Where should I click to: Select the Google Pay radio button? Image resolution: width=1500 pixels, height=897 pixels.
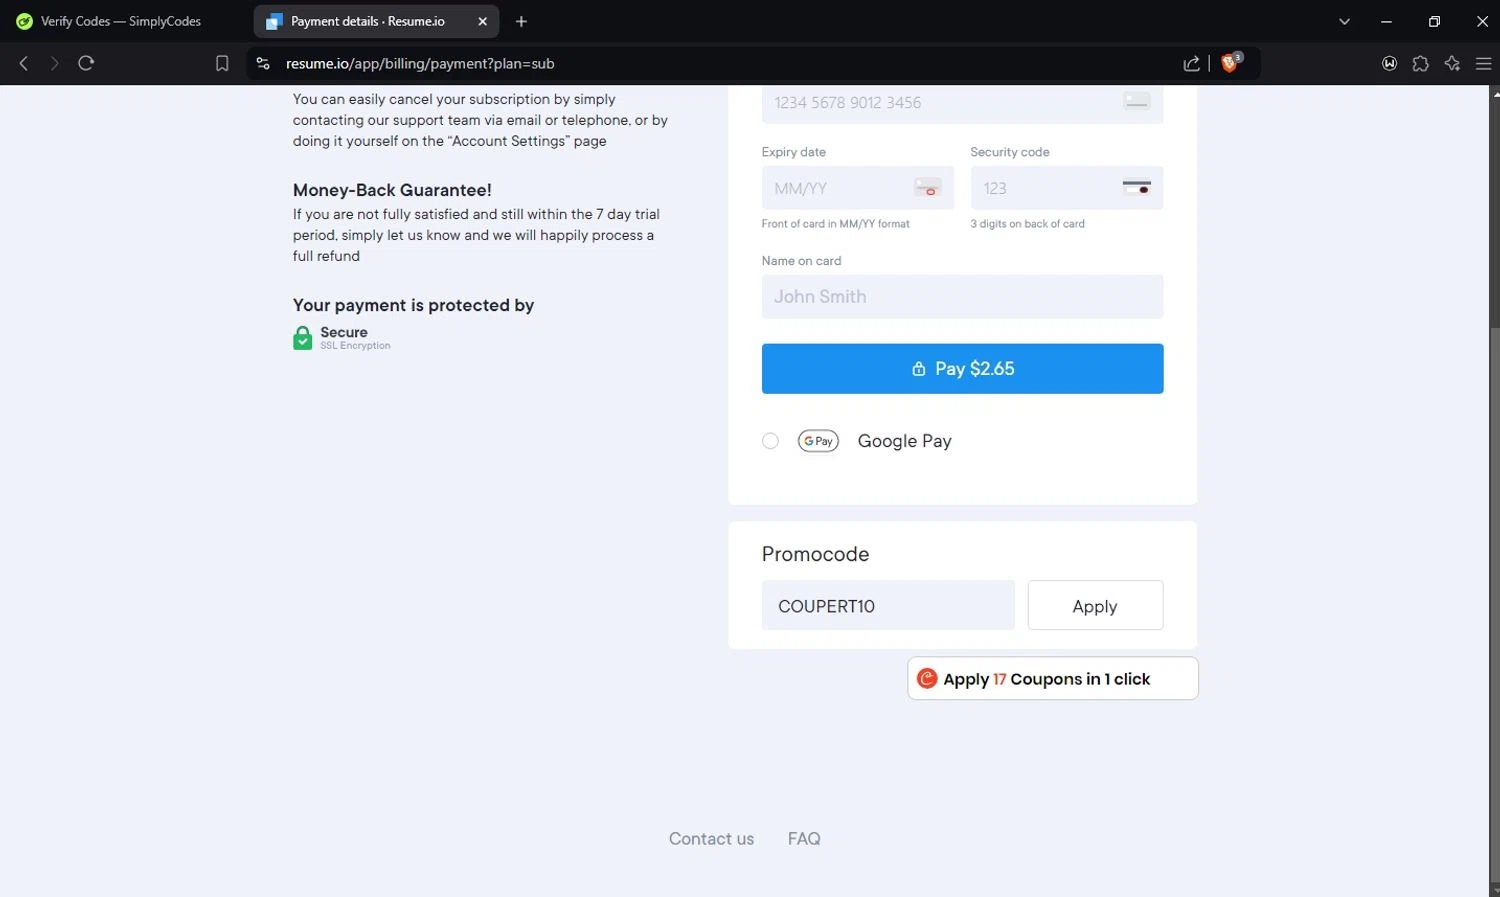point(770,441)
